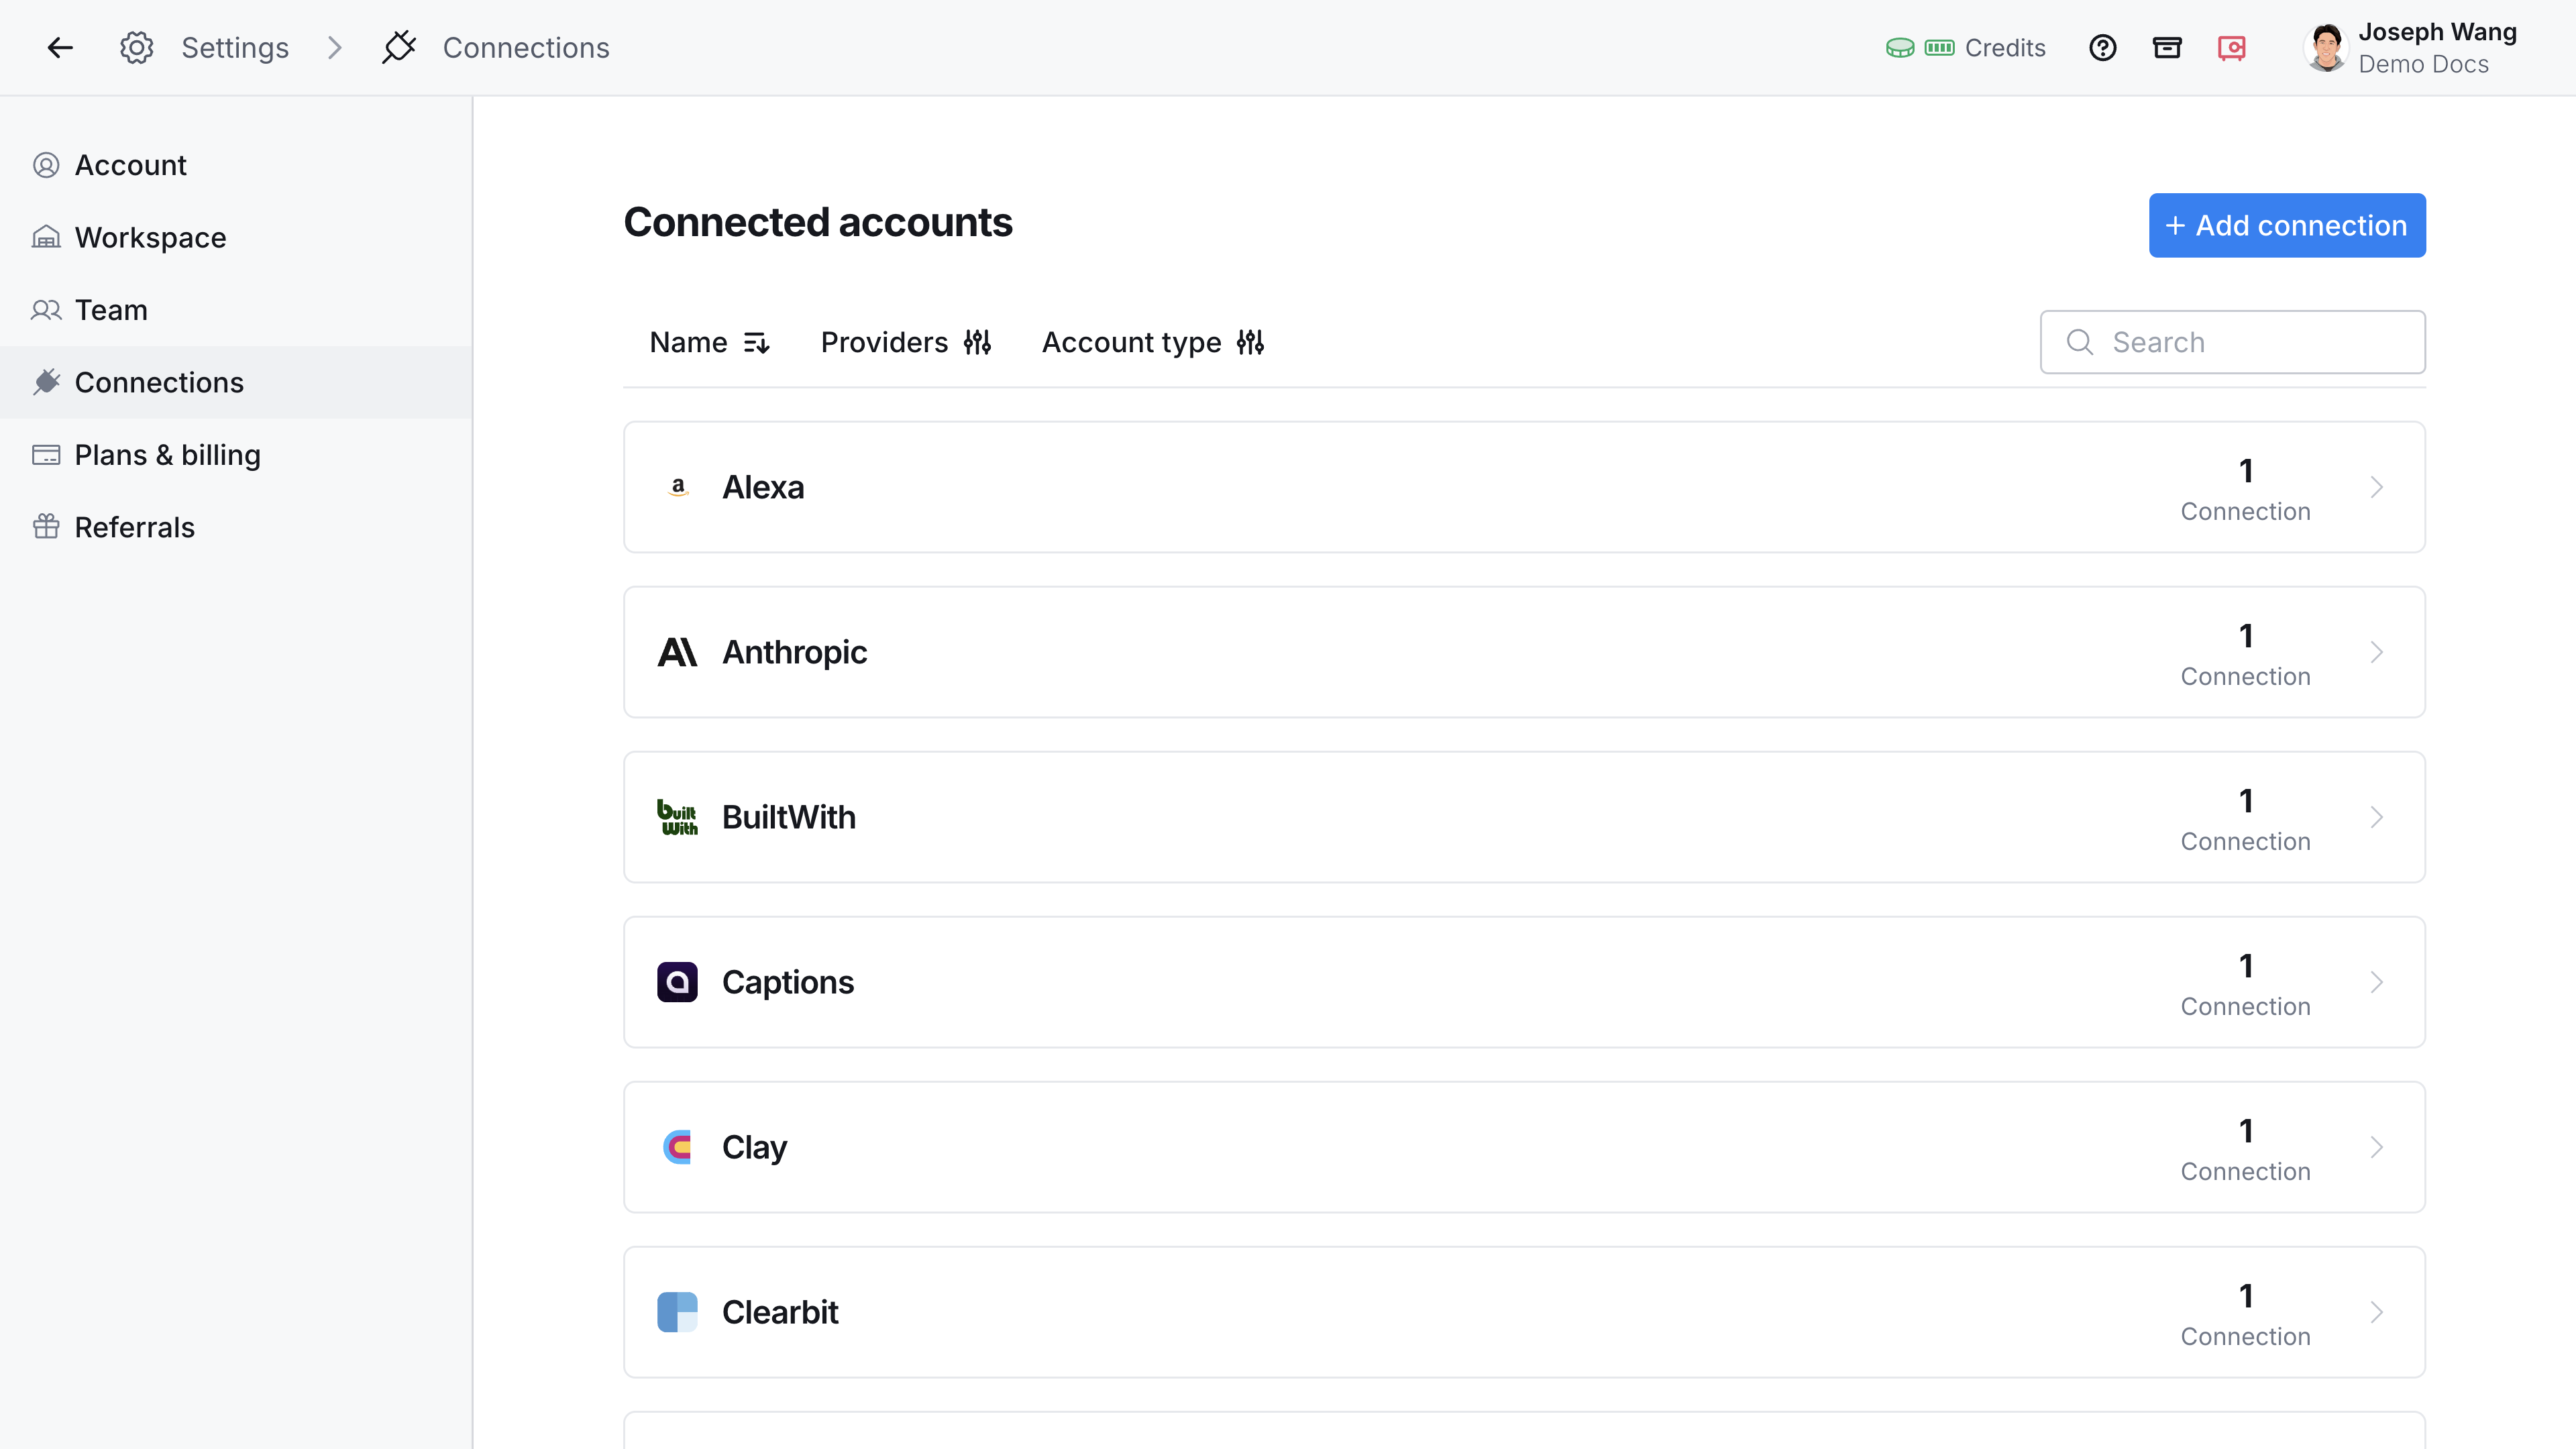2576x1449 pixels.
Task: Click the Settings breadcrumb link
Action: (x=235, y=47)
